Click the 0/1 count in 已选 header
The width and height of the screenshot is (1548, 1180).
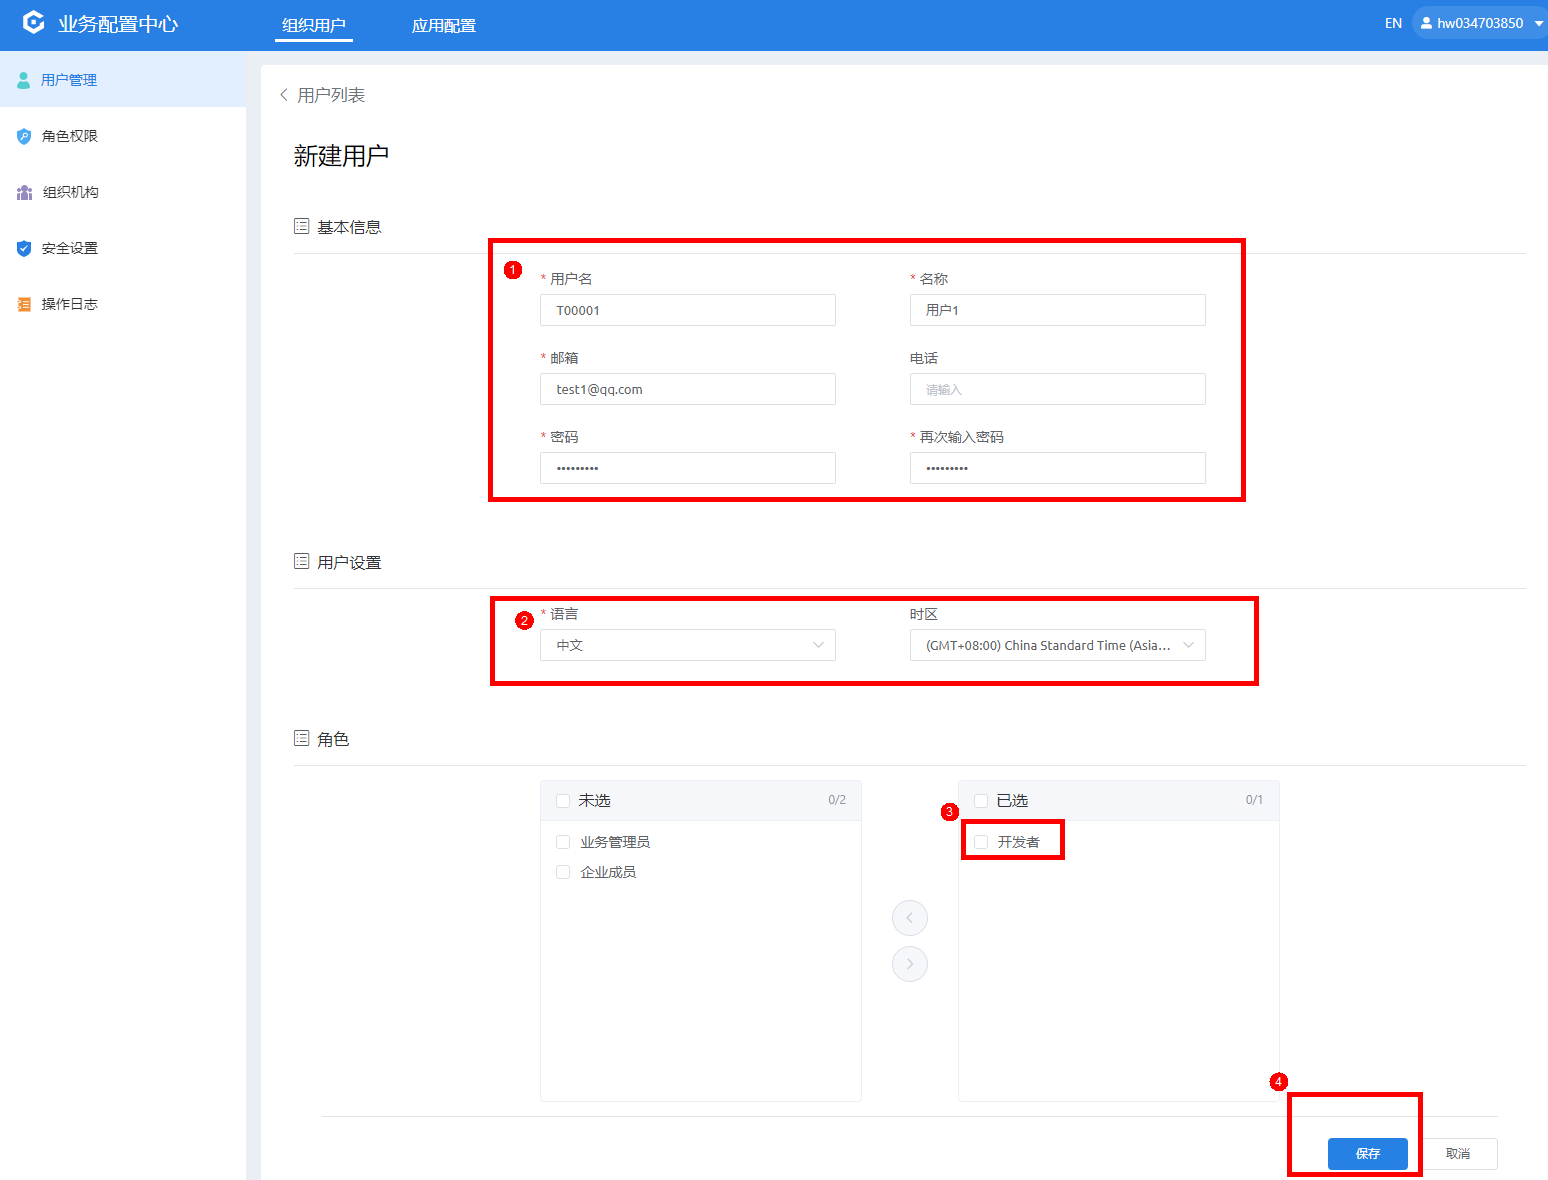(1254, 800)
